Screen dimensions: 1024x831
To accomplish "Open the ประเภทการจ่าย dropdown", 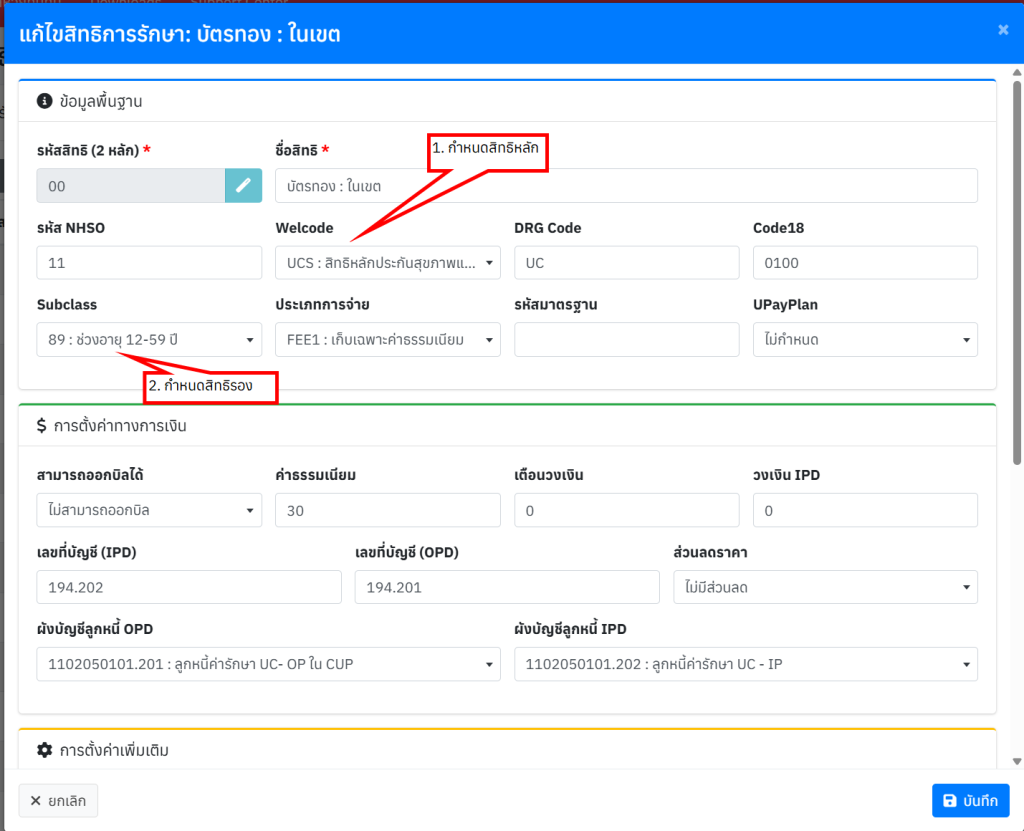I will click(x=388, y=340).
